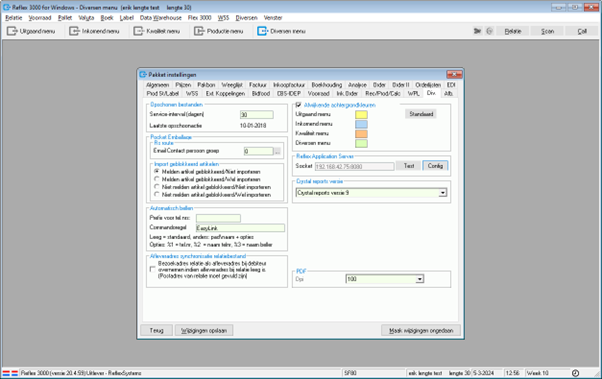Click the Service-interval (dagen) input field
The image size is (602, 379).
point(256,114)
